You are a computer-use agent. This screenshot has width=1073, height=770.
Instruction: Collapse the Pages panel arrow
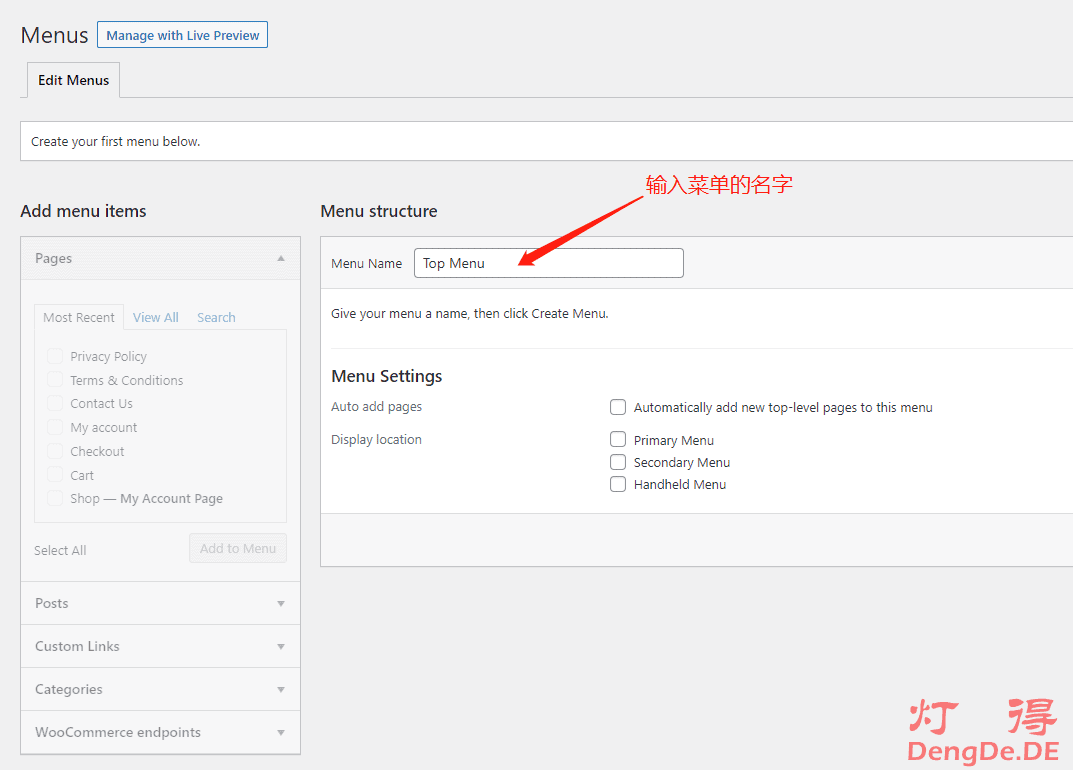[x=281, y=258]
